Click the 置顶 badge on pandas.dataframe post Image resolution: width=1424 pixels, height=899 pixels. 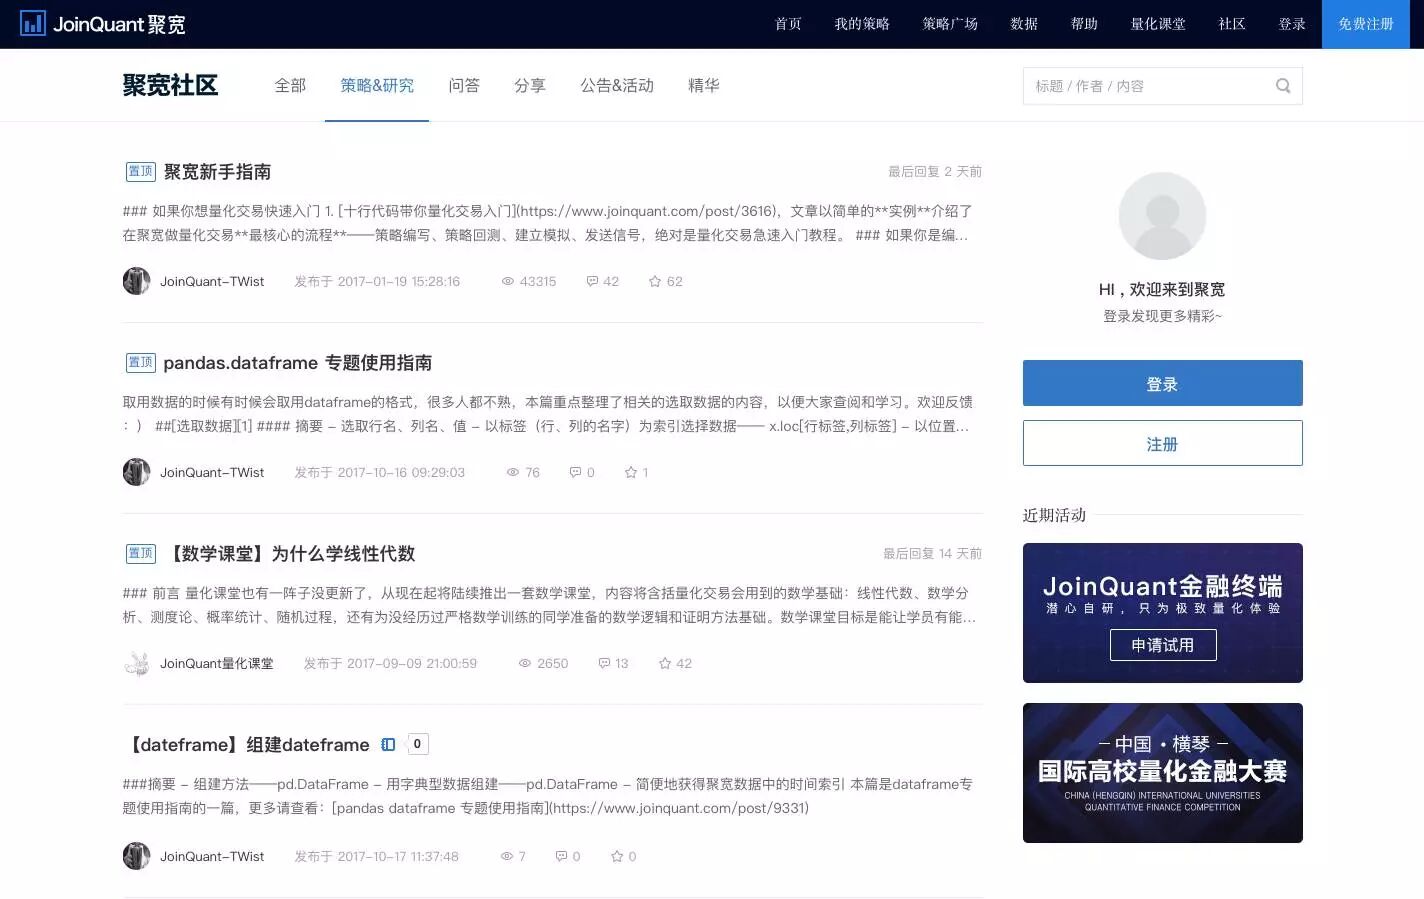[141, 363]
